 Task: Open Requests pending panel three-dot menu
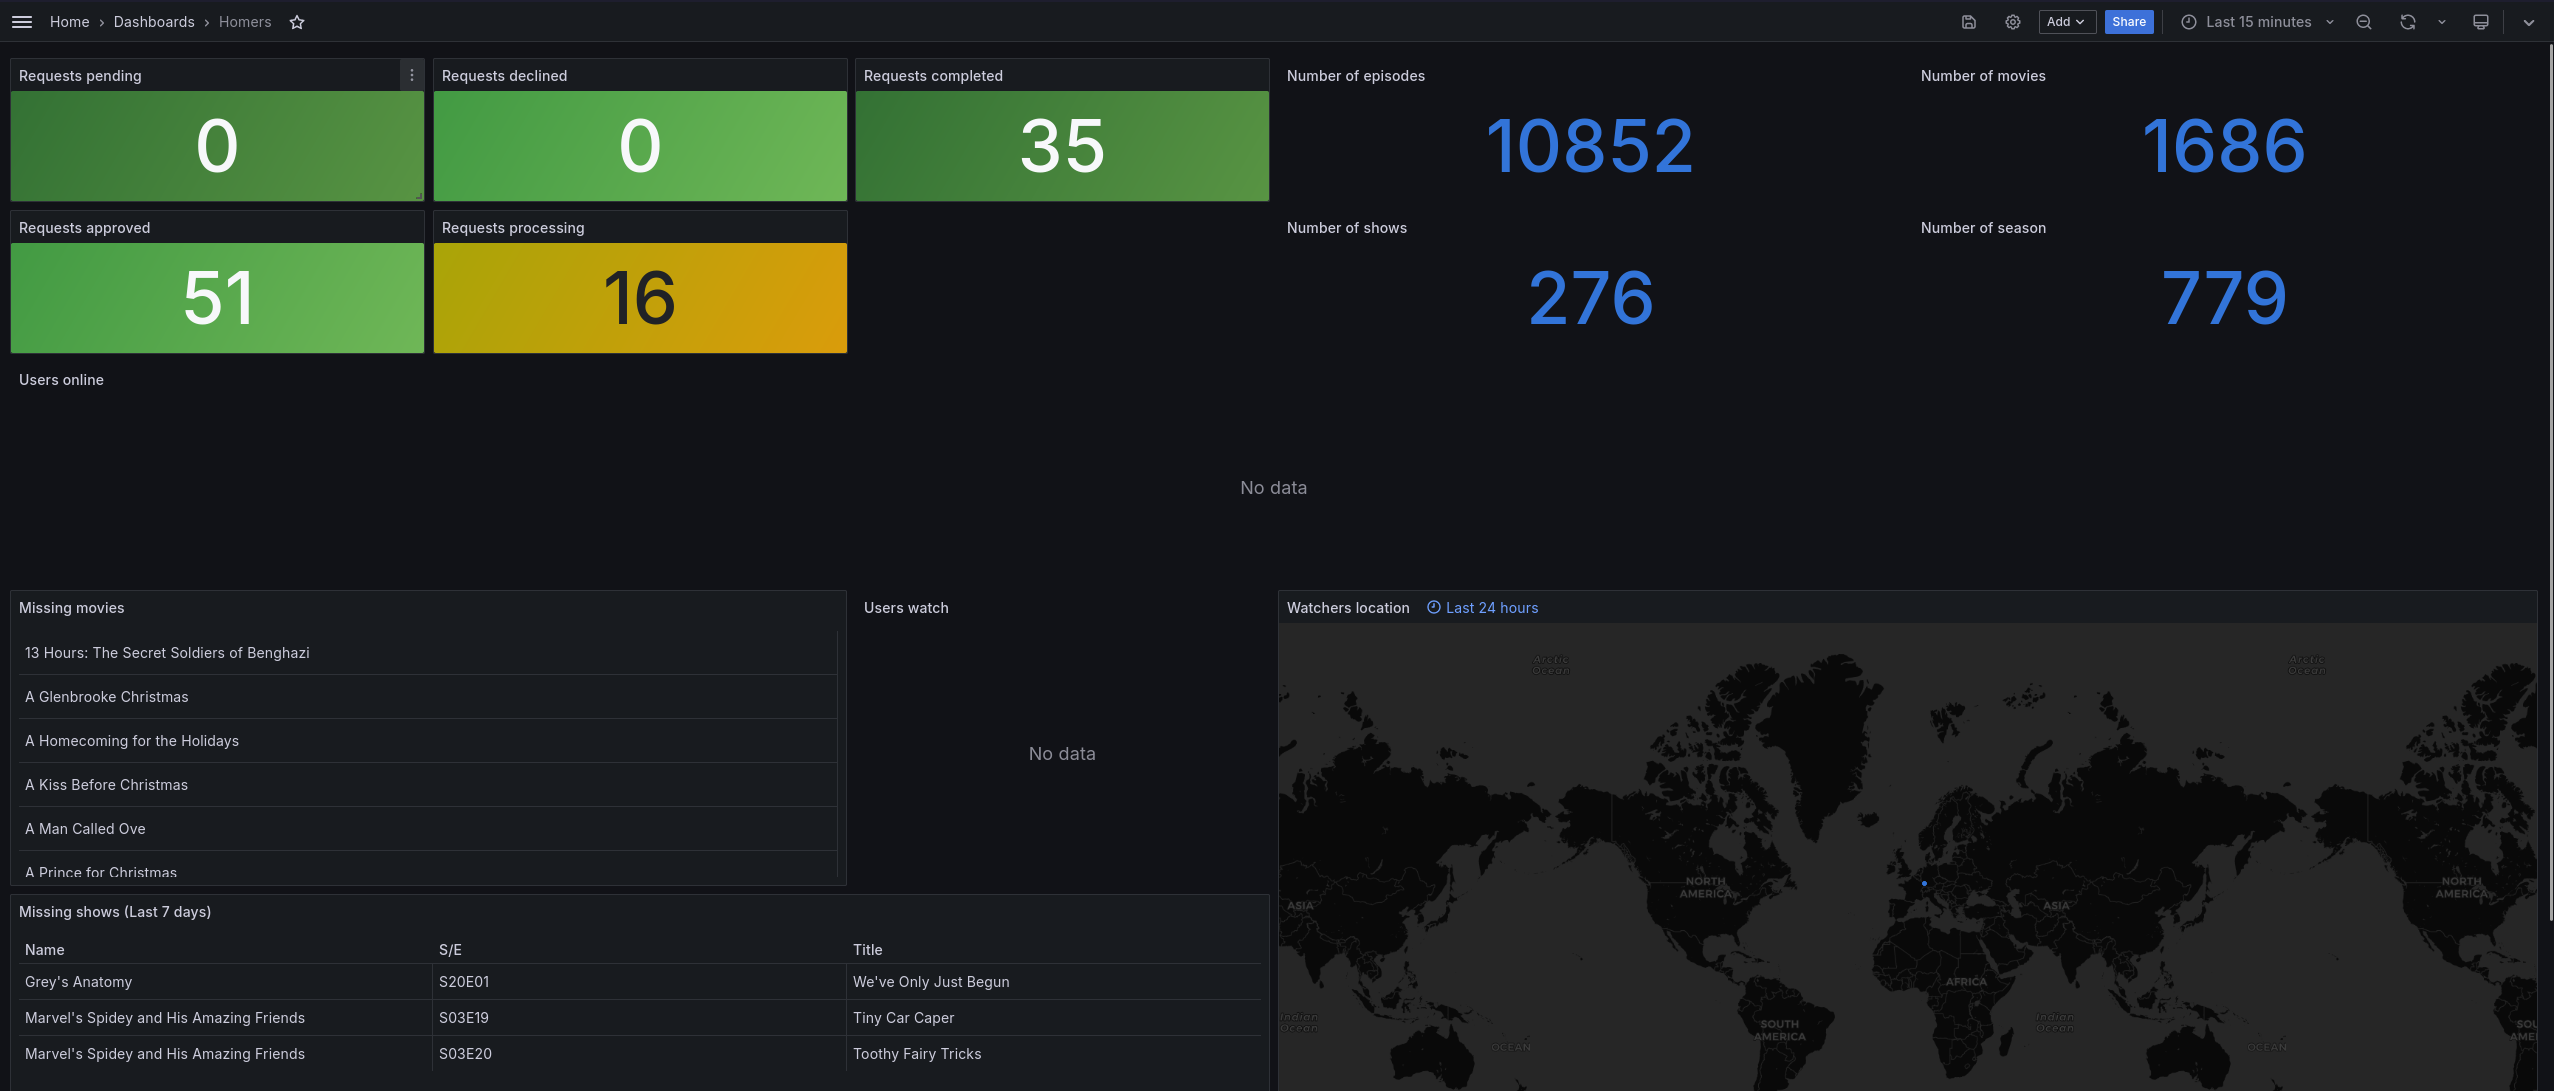click(x=412, y=76)
